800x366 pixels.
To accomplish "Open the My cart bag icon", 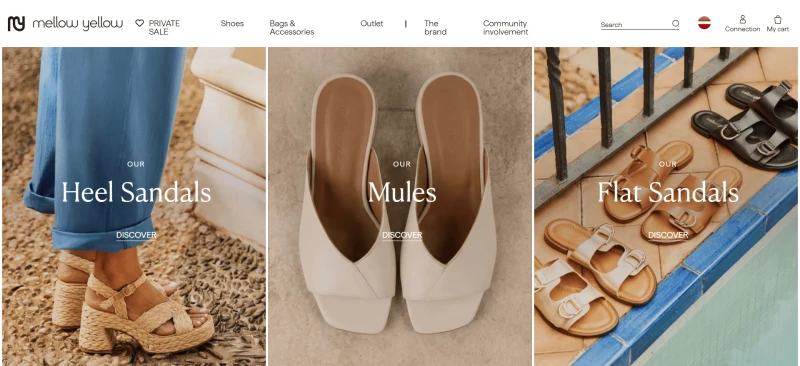I will click(x=778, y=19).
